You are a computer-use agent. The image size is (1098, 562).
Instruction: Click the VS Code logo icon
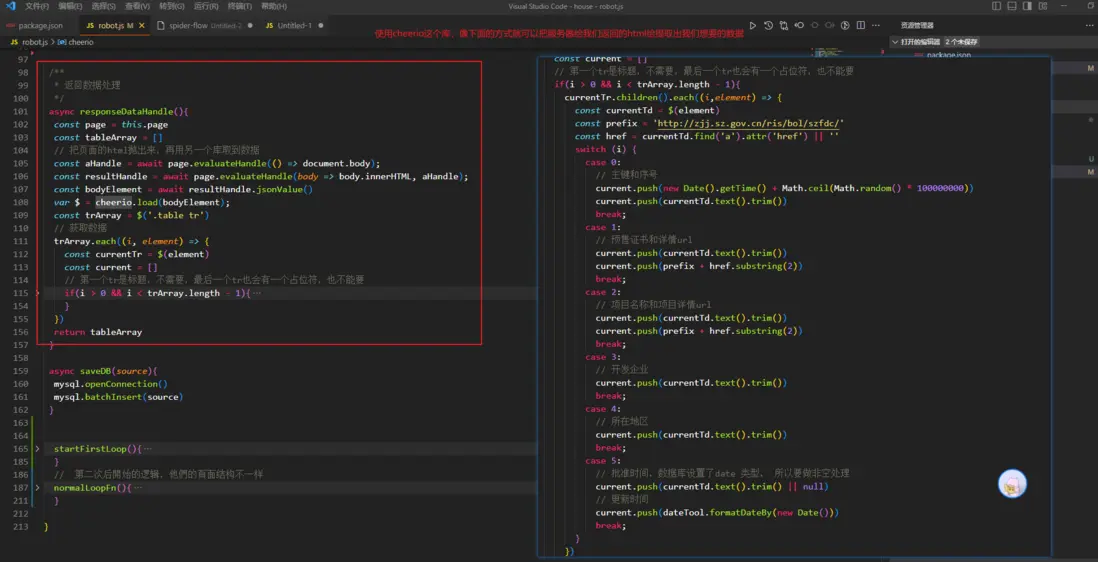pyautogui.click(x=11, y=6)
